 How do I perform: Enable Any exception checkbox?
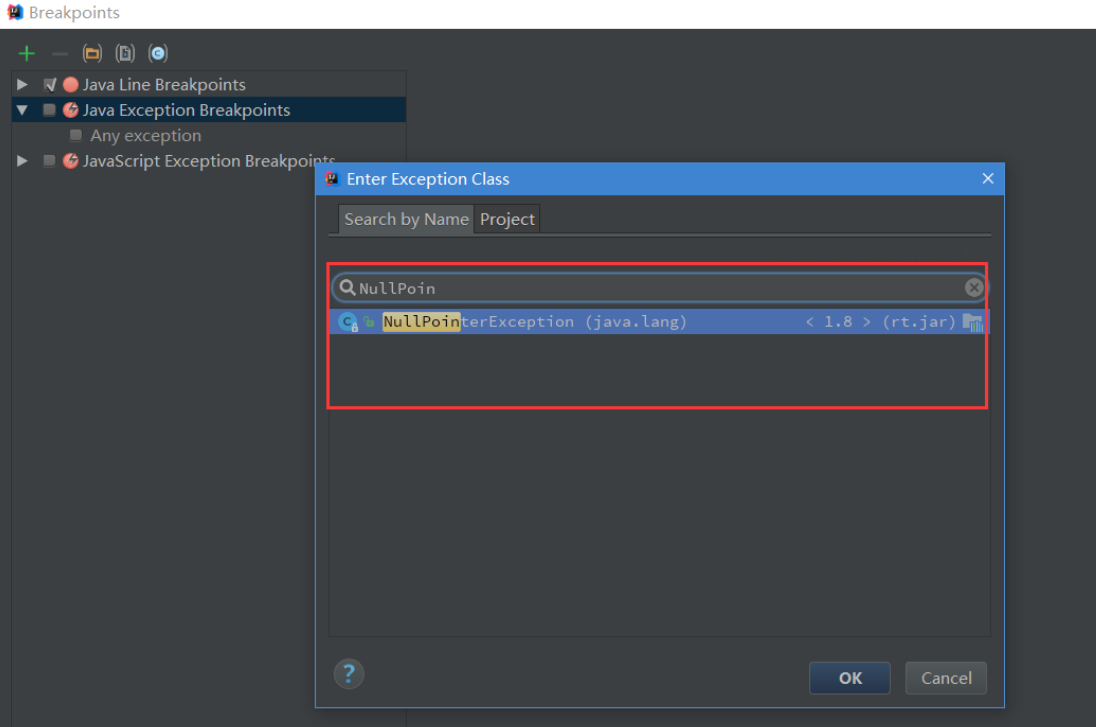click(76, 135)
